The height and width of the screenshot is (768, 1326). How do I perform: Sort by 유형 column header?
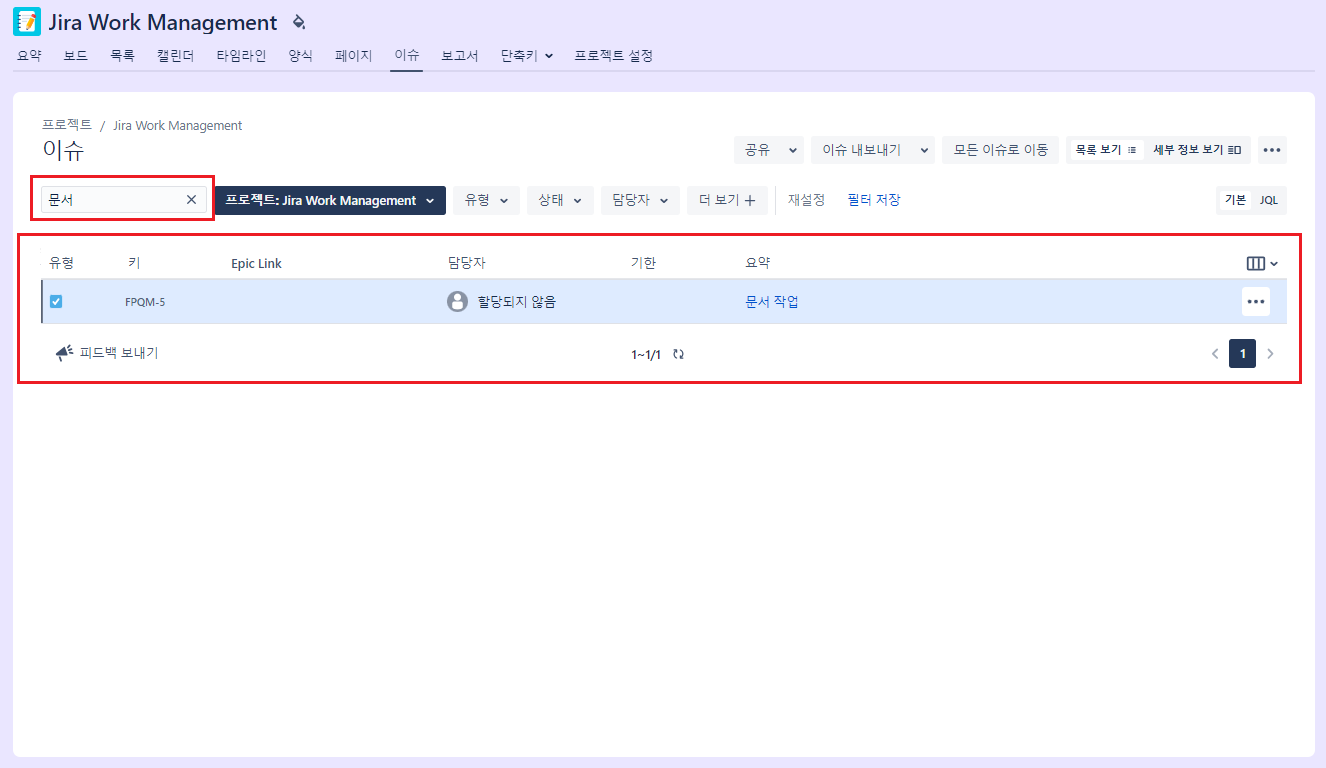click(x=61, y=263)
